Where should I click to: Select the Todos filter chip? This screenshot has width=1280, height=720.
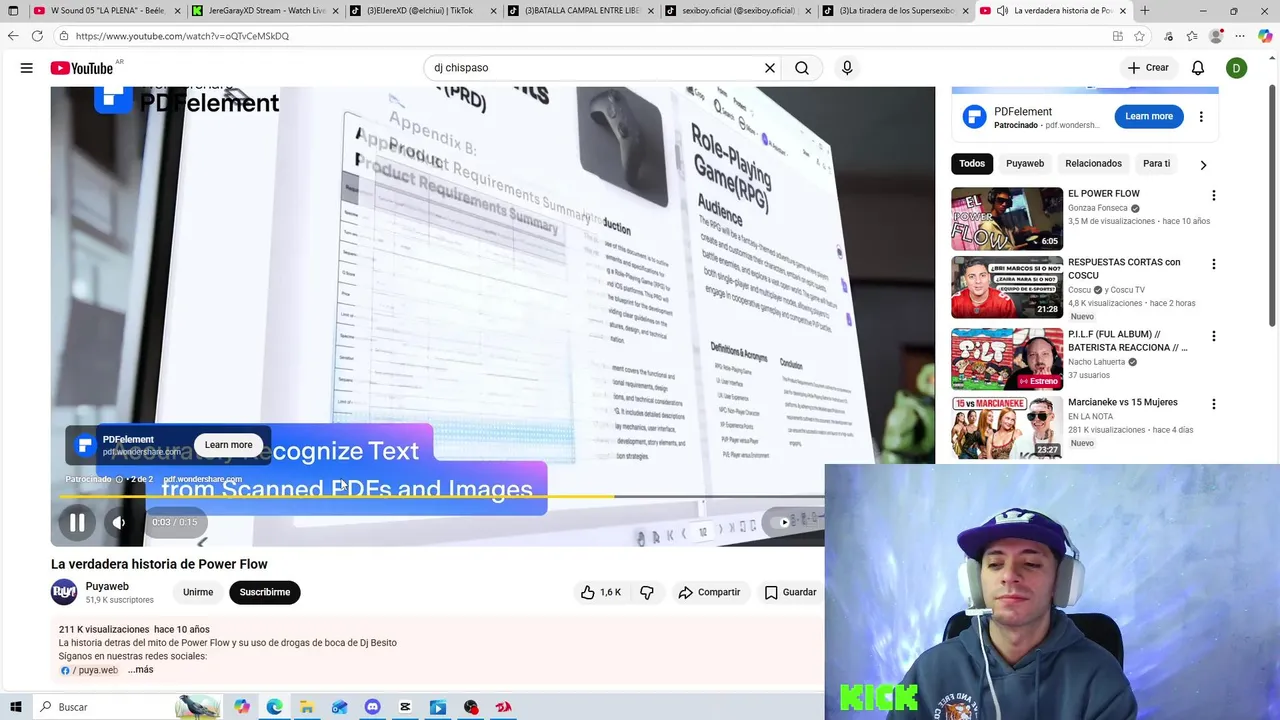click(972, 163)
